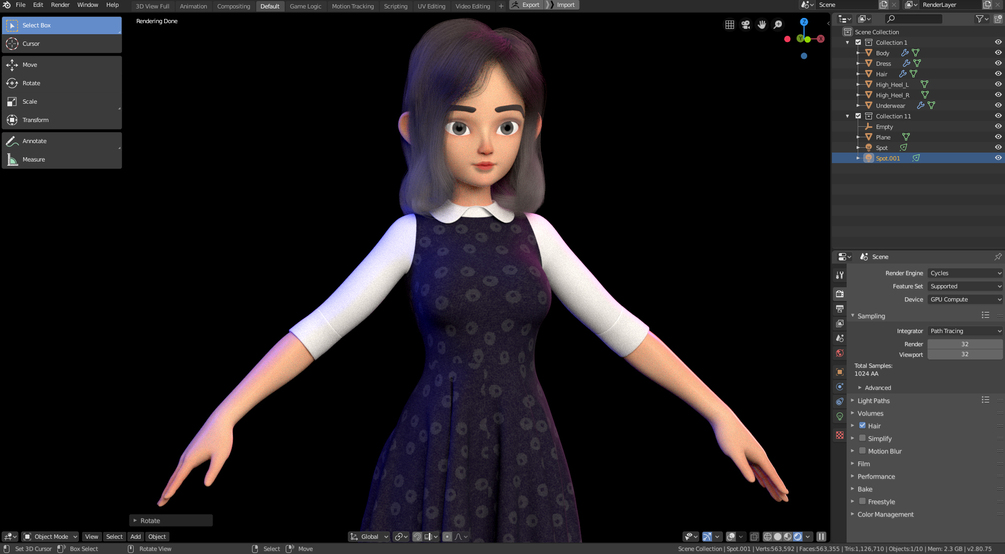Select the Cursor tool
The image size is (1005, 554).
62,44
